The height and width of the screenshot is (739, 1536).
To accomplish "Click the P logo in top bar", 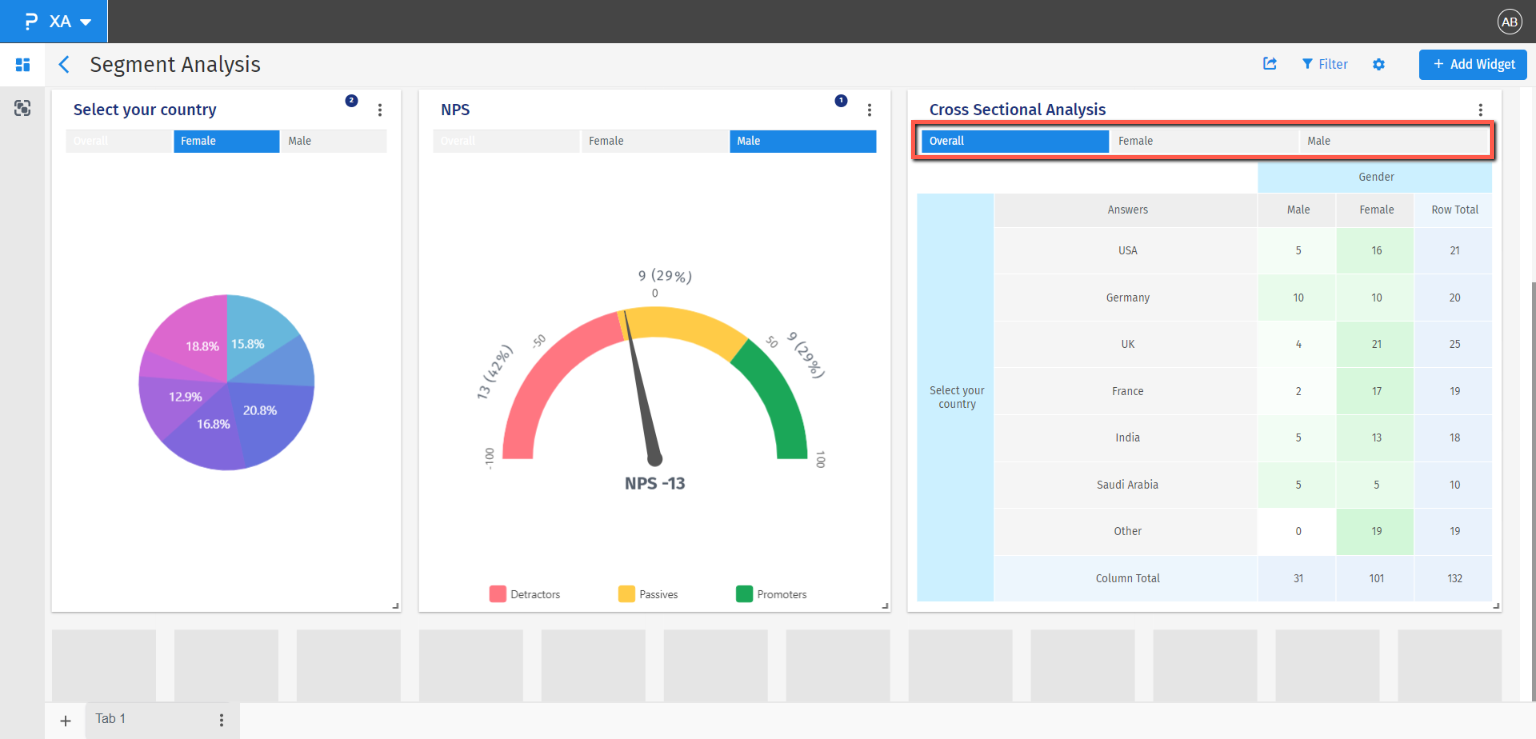I will click(31, 21).
